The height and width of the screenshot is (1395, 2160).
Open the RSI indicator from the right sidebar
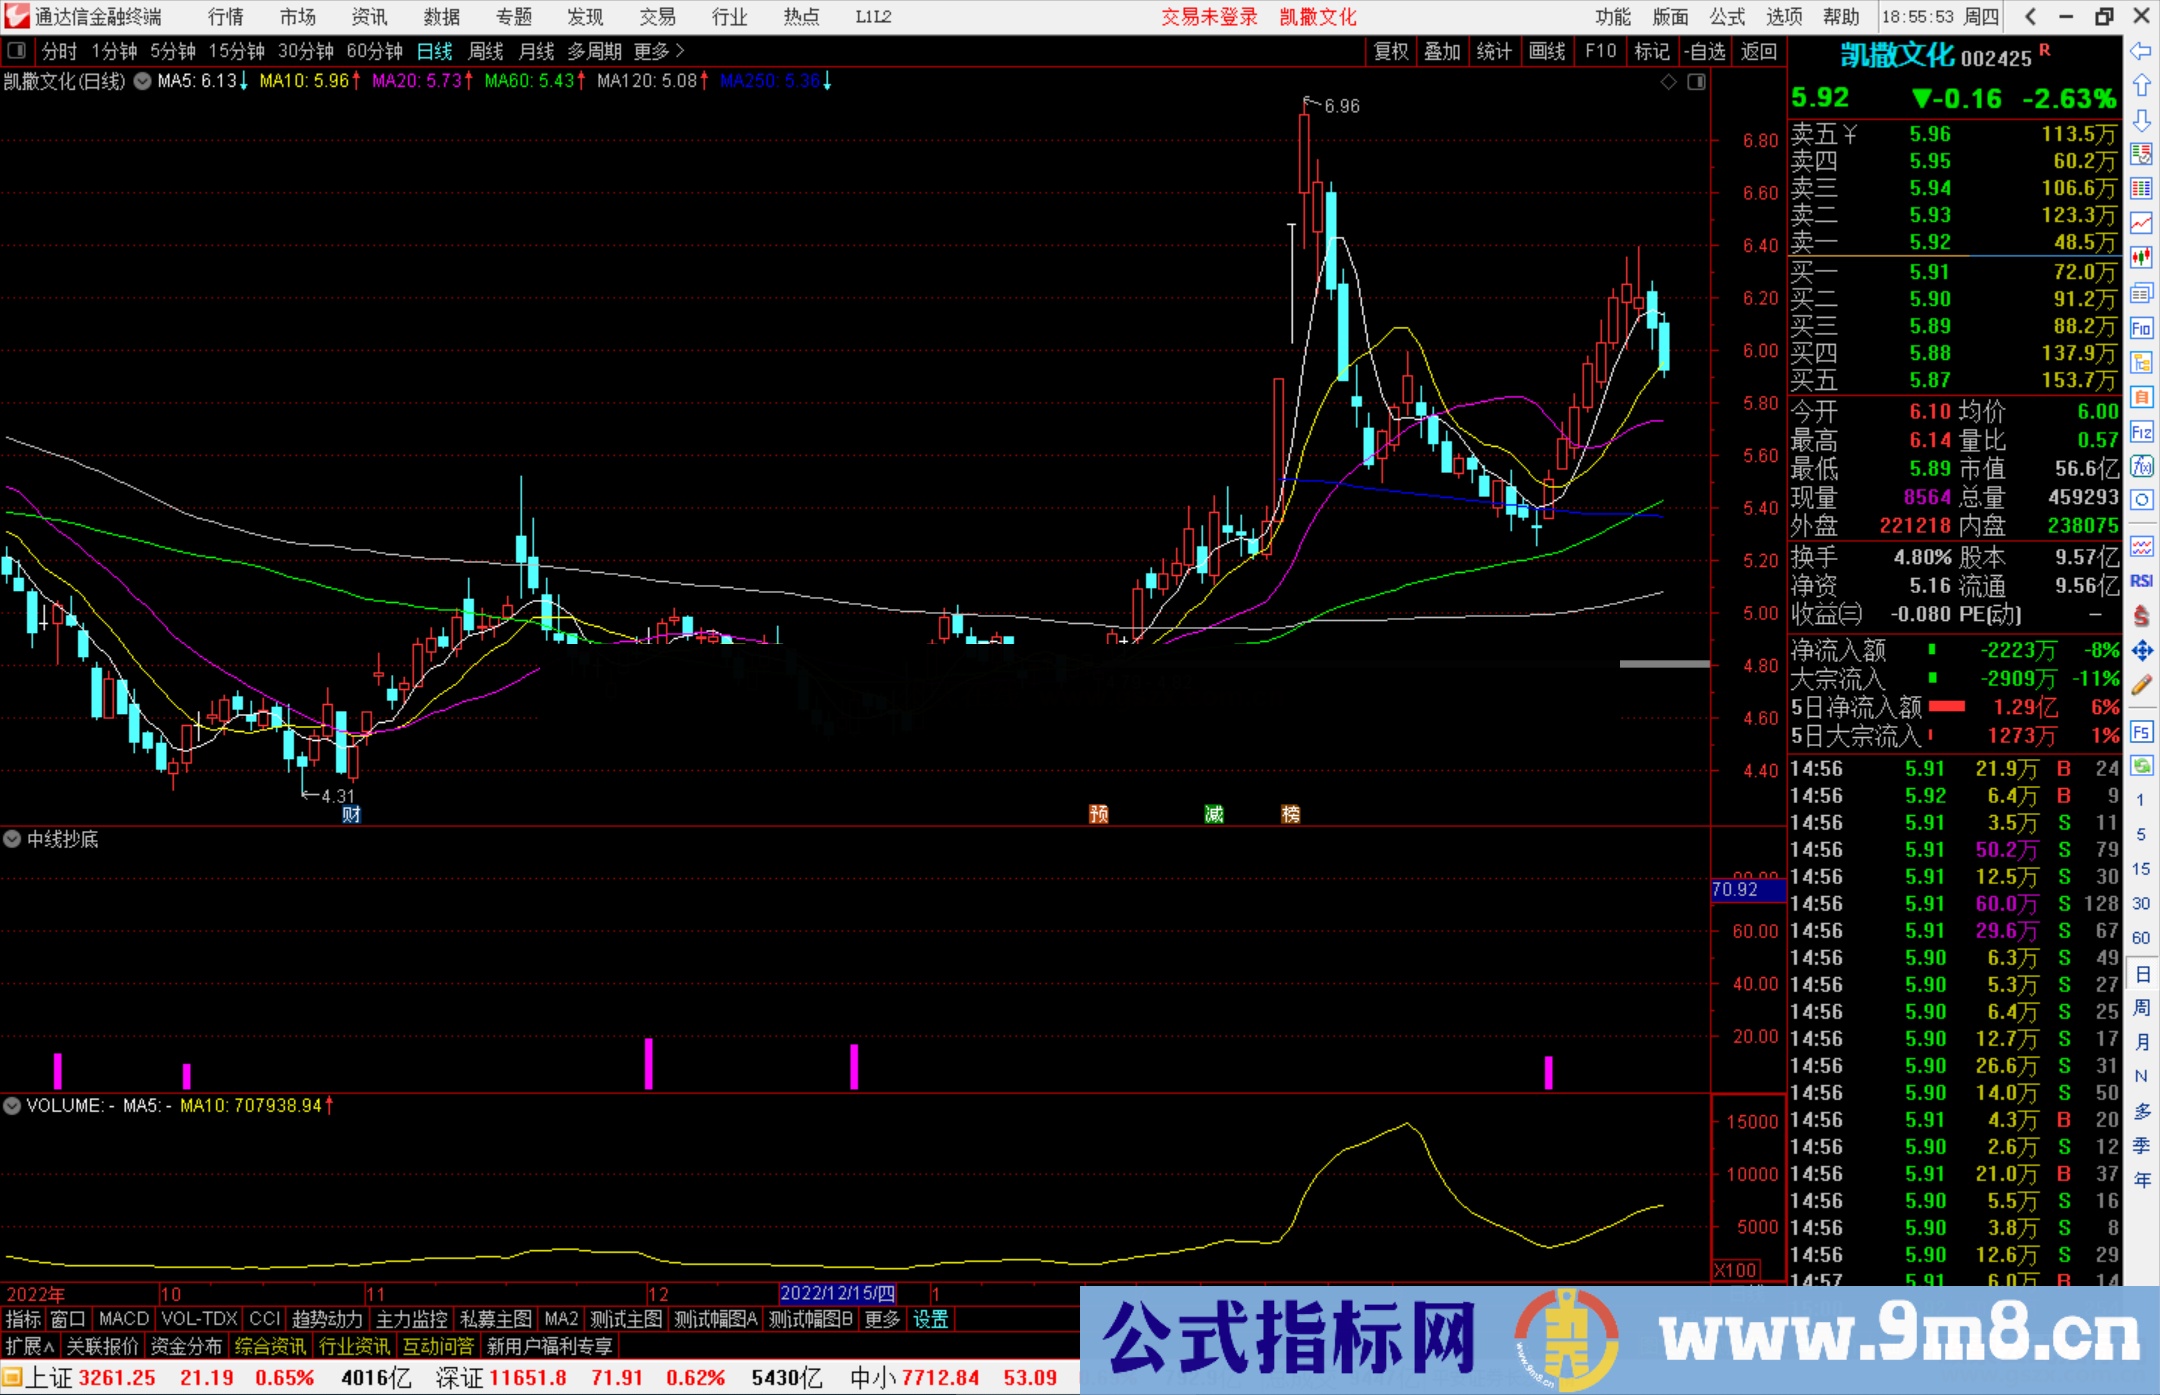coord(2142,580)
